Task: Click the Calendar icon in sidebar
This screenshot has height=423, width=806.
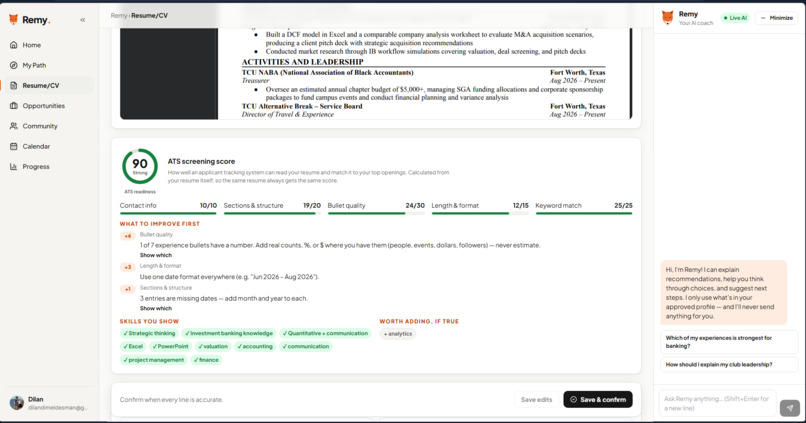Action: (13, 146)
